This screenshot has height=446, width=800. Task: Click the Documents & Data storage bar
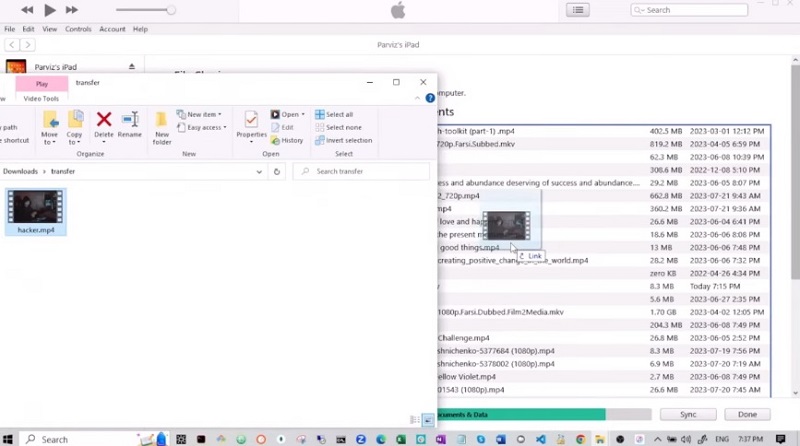point(521,414)
